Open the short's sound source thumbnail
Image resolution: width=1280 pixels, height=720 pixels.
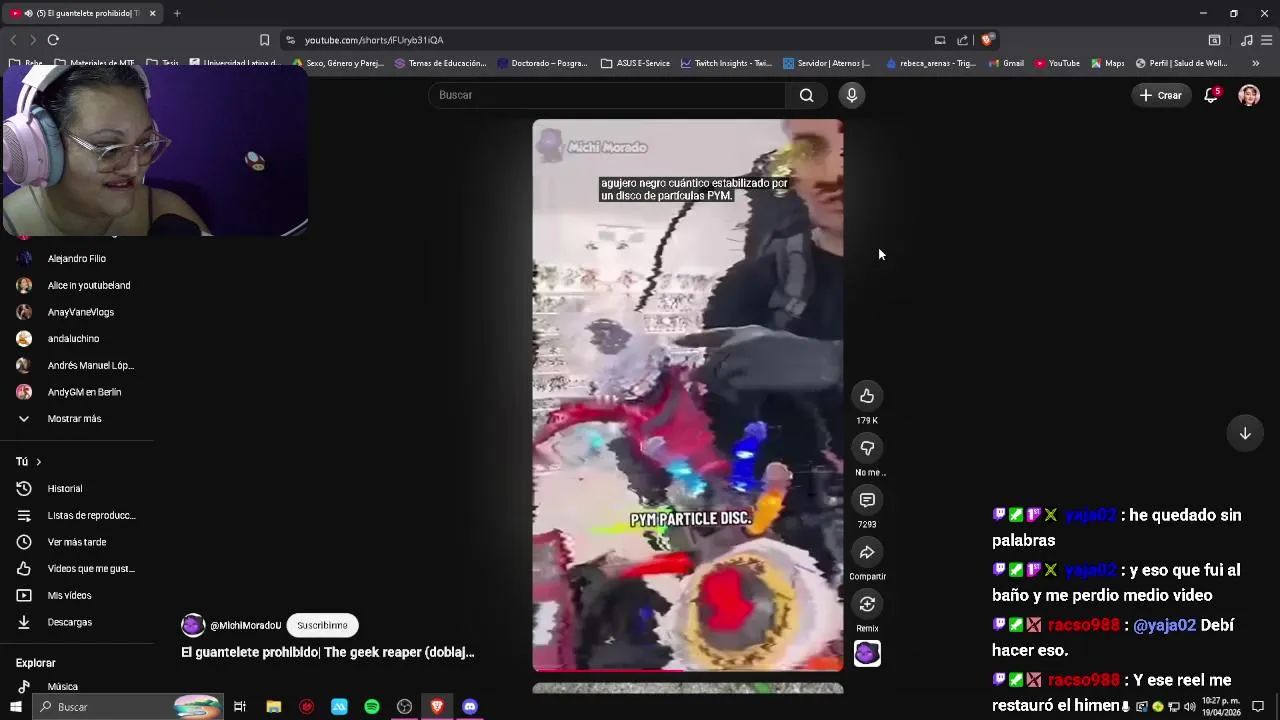pos(867,653)
